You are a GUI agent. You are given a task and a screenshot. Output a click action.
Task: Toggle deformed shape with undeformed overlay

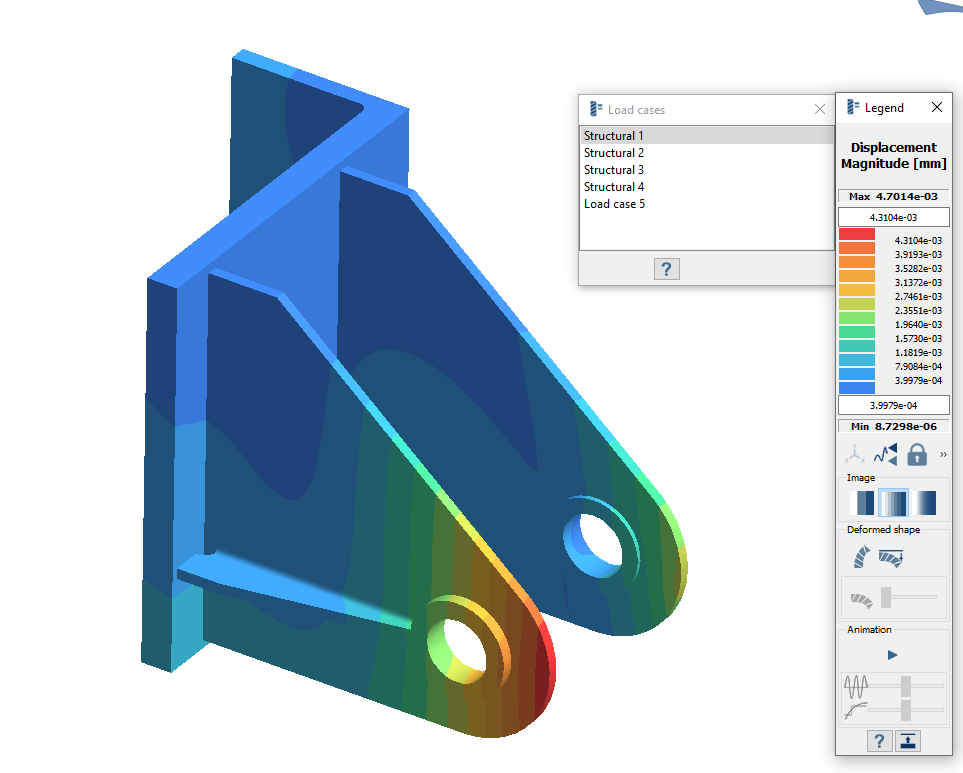click(890, 558)
